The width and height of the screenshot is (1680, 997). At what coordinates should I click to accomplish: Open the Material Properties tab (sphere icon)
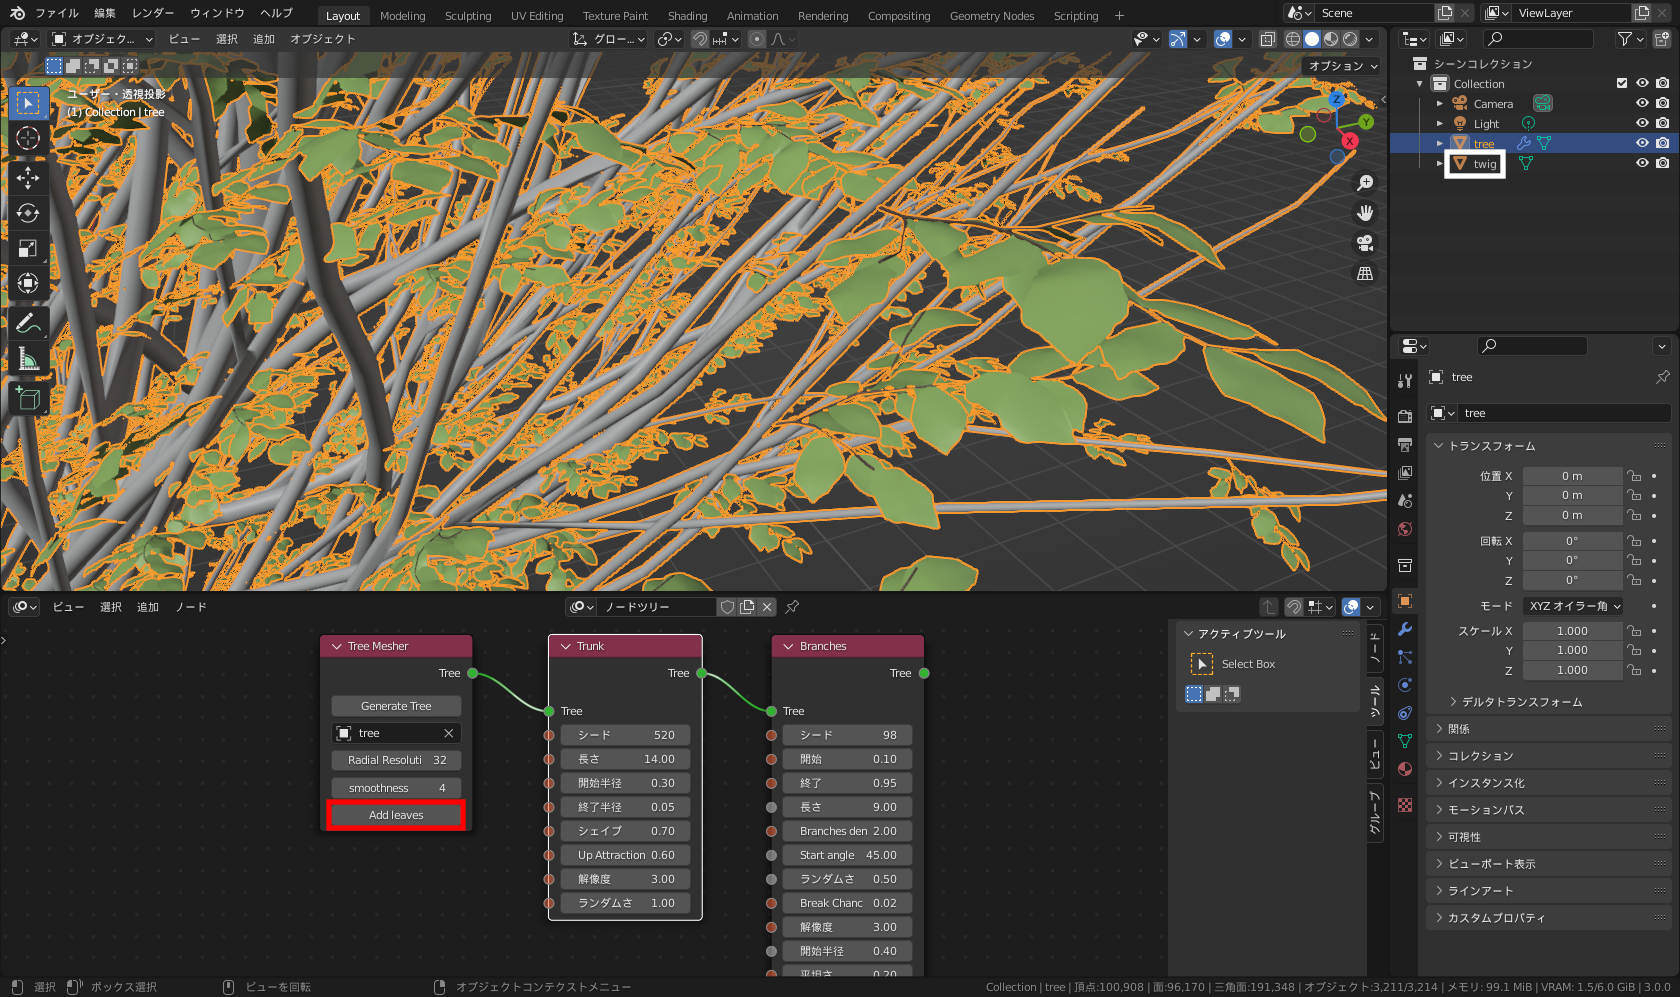(x=1405, y=770)
